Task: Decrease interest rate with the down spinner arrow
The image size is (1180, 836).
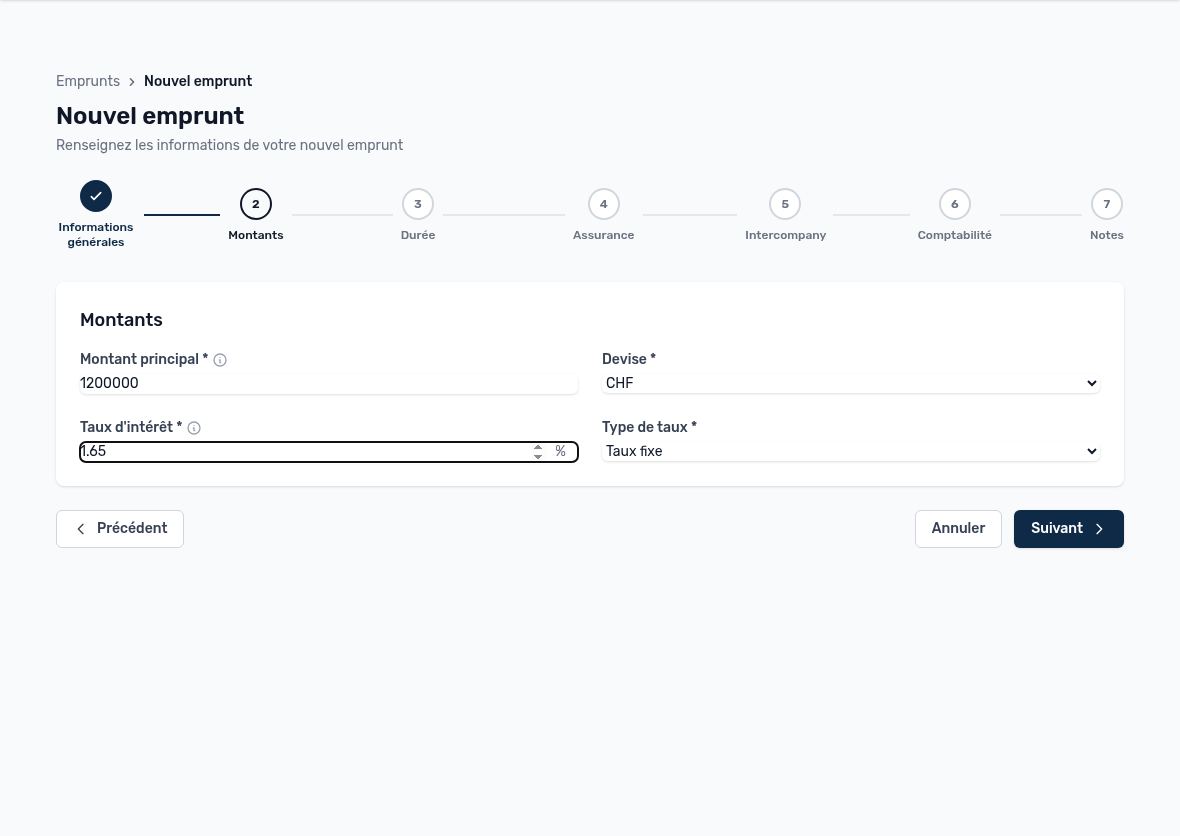Action: (537, 456)
